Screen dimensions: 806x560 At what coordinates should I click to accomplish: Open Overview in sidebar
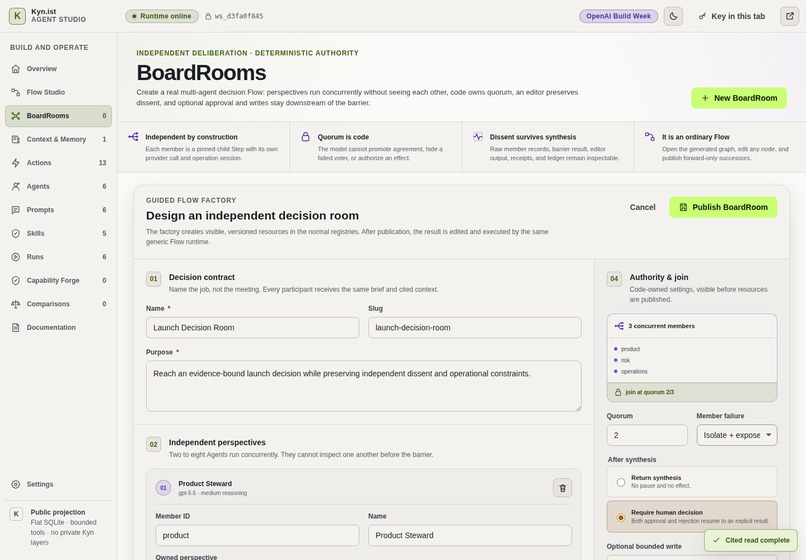[58, 69]
